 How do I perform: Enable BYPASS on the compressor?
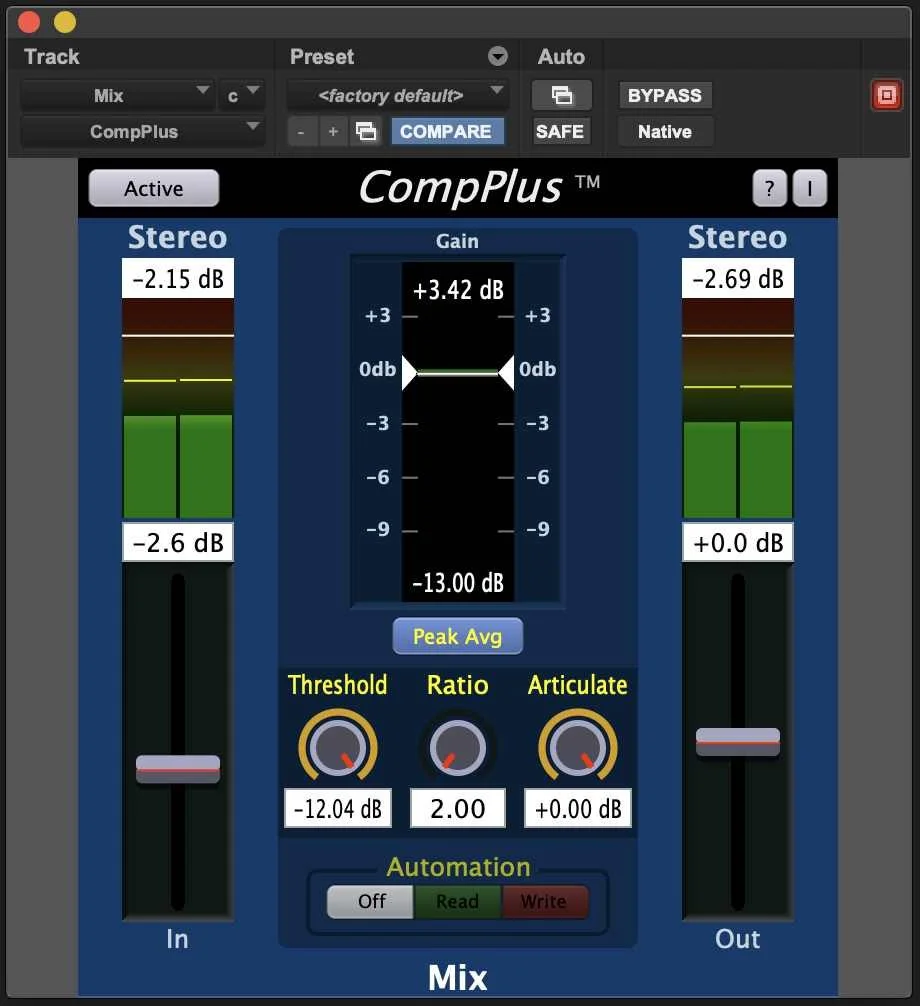[664, 94]
